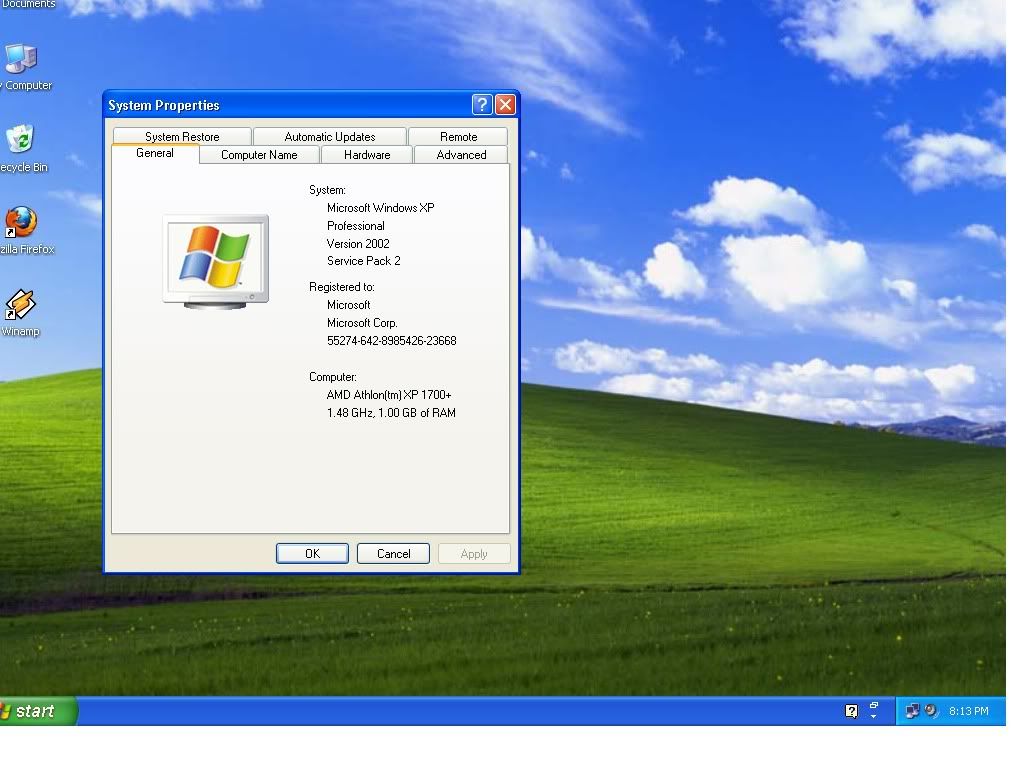This screenshot has height=768, width=1024.
Task: Click the "Microsoft Windows XP" text
Action: [381, 208]
